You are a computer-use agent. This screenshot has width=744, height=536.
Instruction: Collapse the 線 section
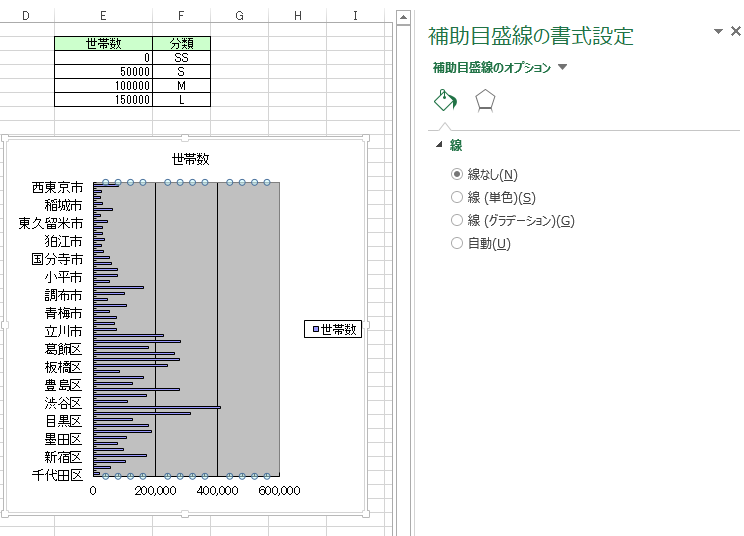click(439, 145)
